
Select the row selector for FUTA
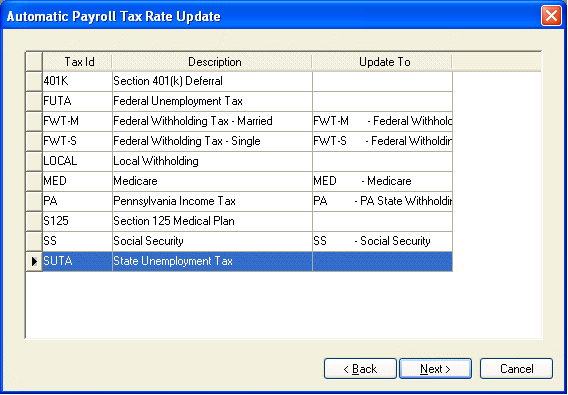tap(34, 101)
